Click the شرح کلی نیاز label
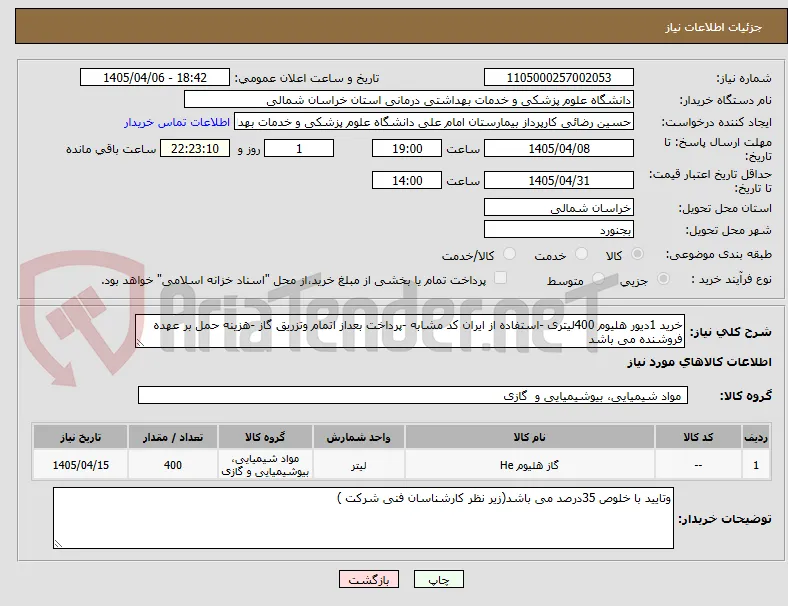Screen dimensions: 788x606 (x=731, y=332)
